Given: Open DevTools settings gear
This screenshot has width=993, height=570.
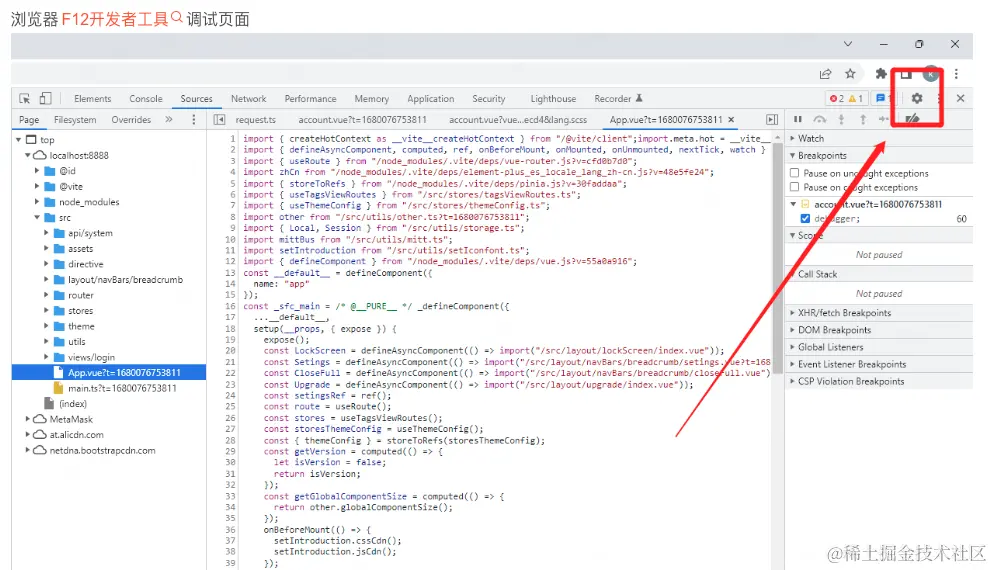Looking at the screenshot, I should click(916, 98).
